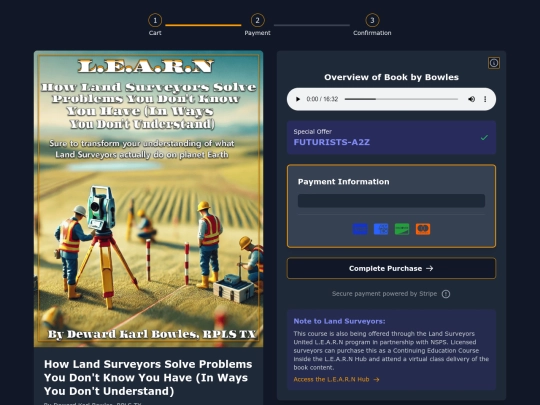The image size is (540, 405).
Task: Click the 0:00 / 16:32 audio time
Action: 322,99
